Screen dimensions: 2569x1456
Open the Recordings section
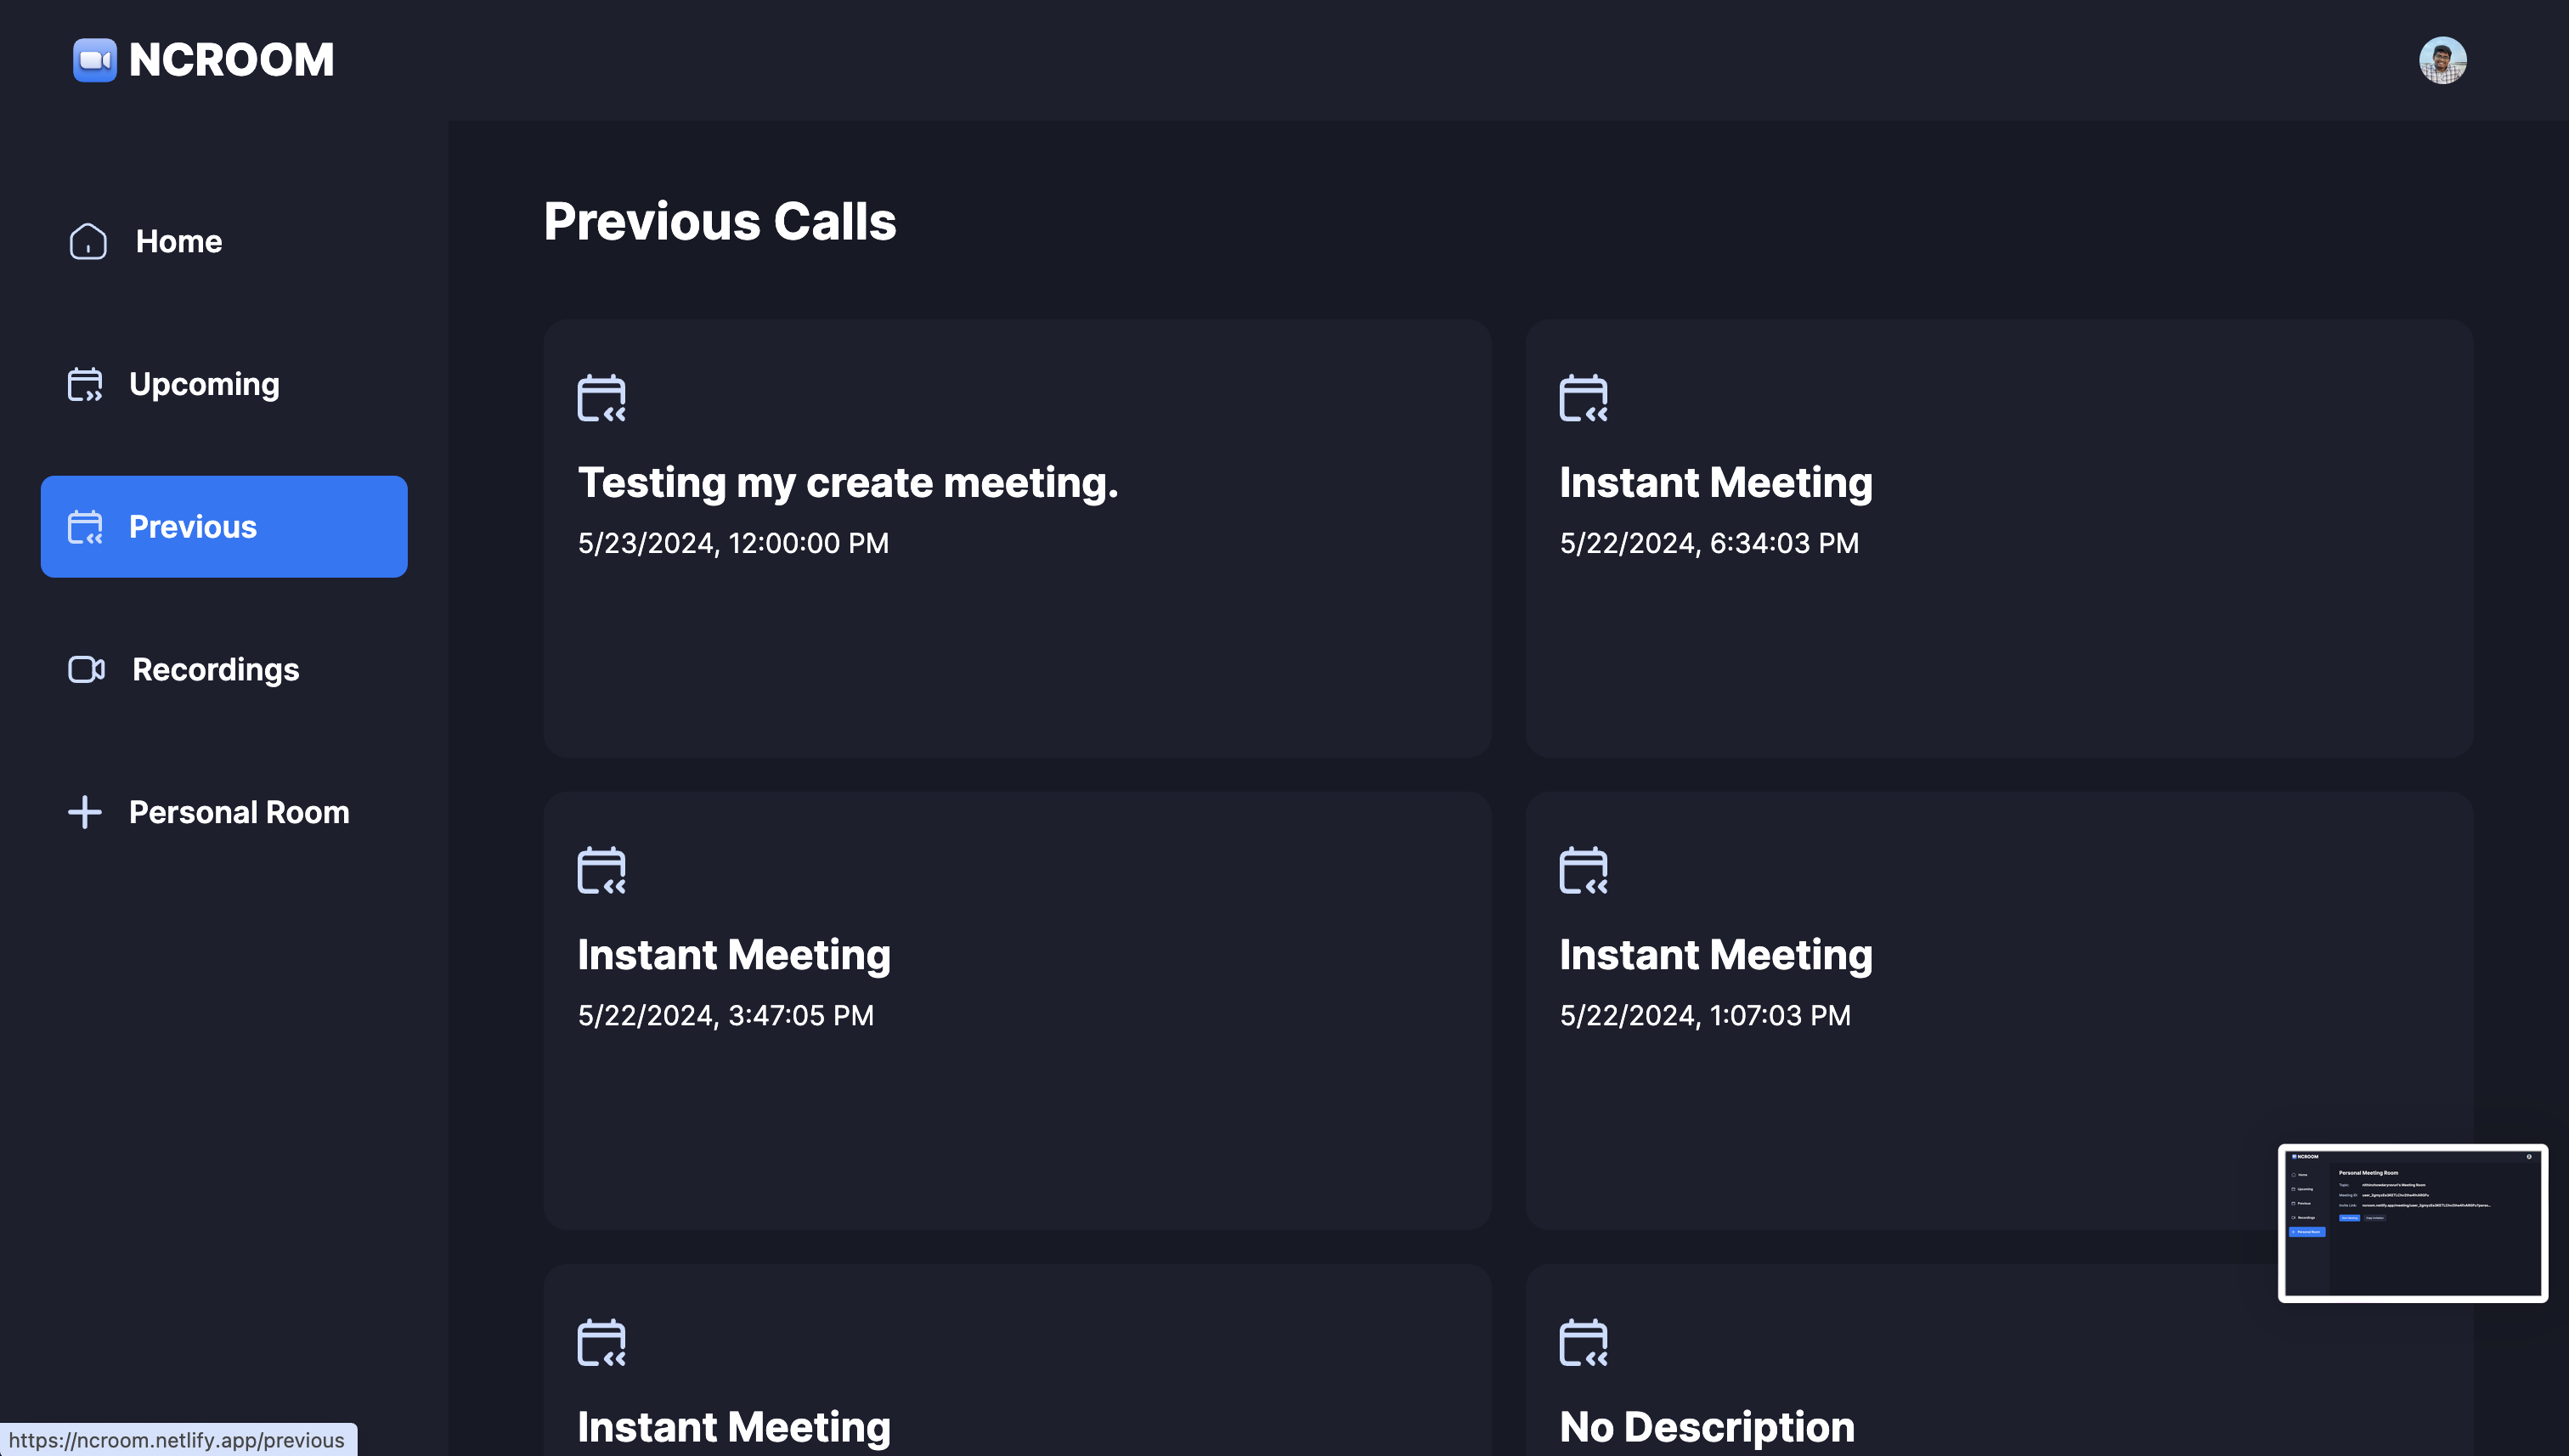tap(215, 669)
